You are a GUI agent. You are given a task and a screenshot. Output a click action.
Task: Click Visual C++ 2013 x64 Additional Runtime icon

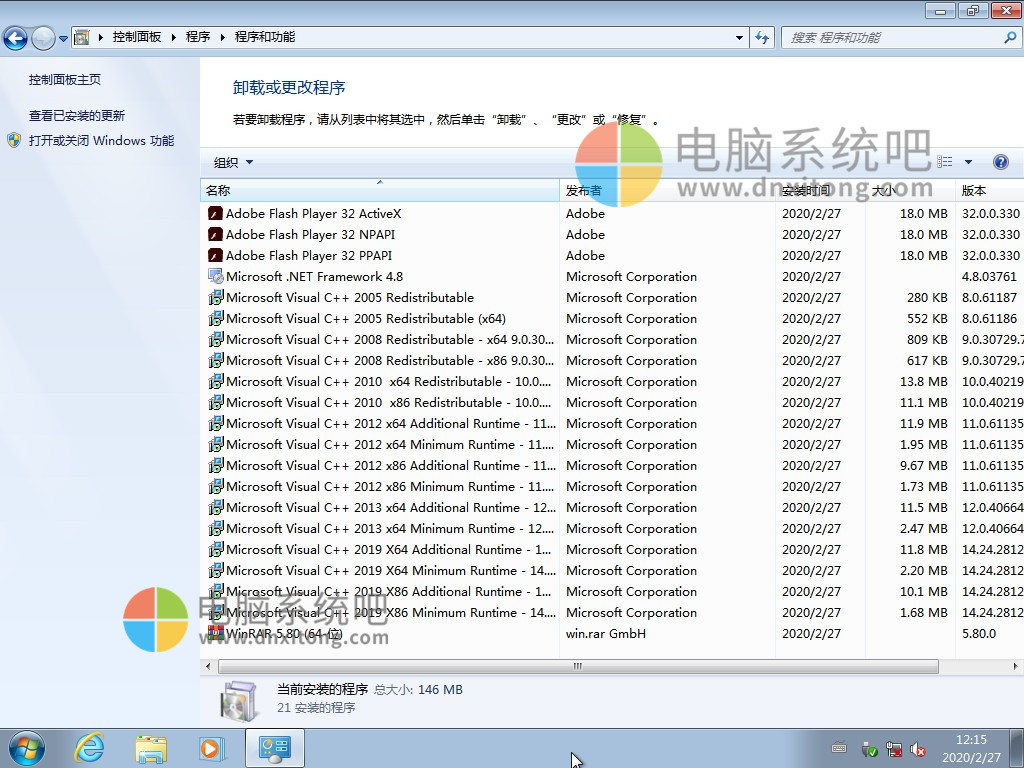coord(216,507)
